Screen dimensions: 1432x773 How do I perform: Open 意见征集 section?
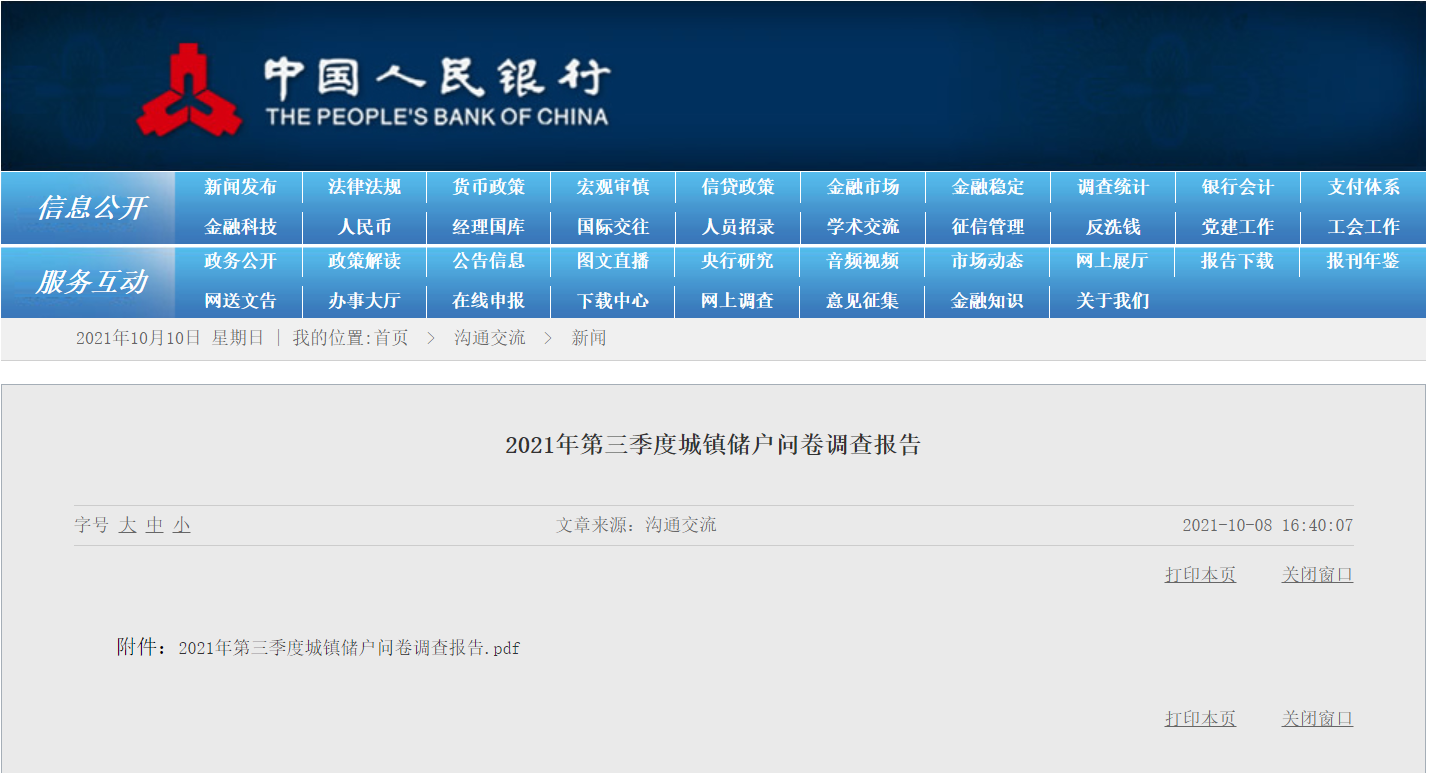point(863,301)
